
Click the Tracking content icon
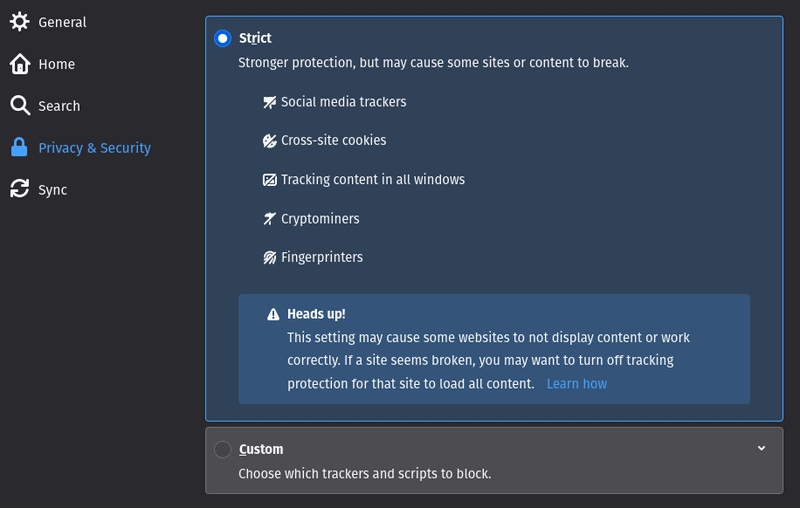click(269, 180)
